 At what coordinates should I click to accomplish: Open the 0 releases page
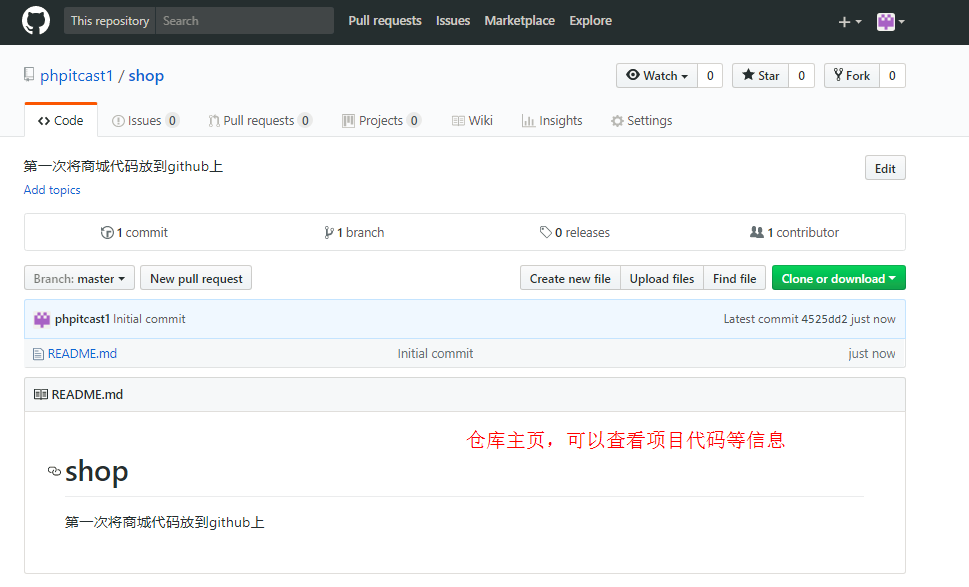click(x=575, y=232)
